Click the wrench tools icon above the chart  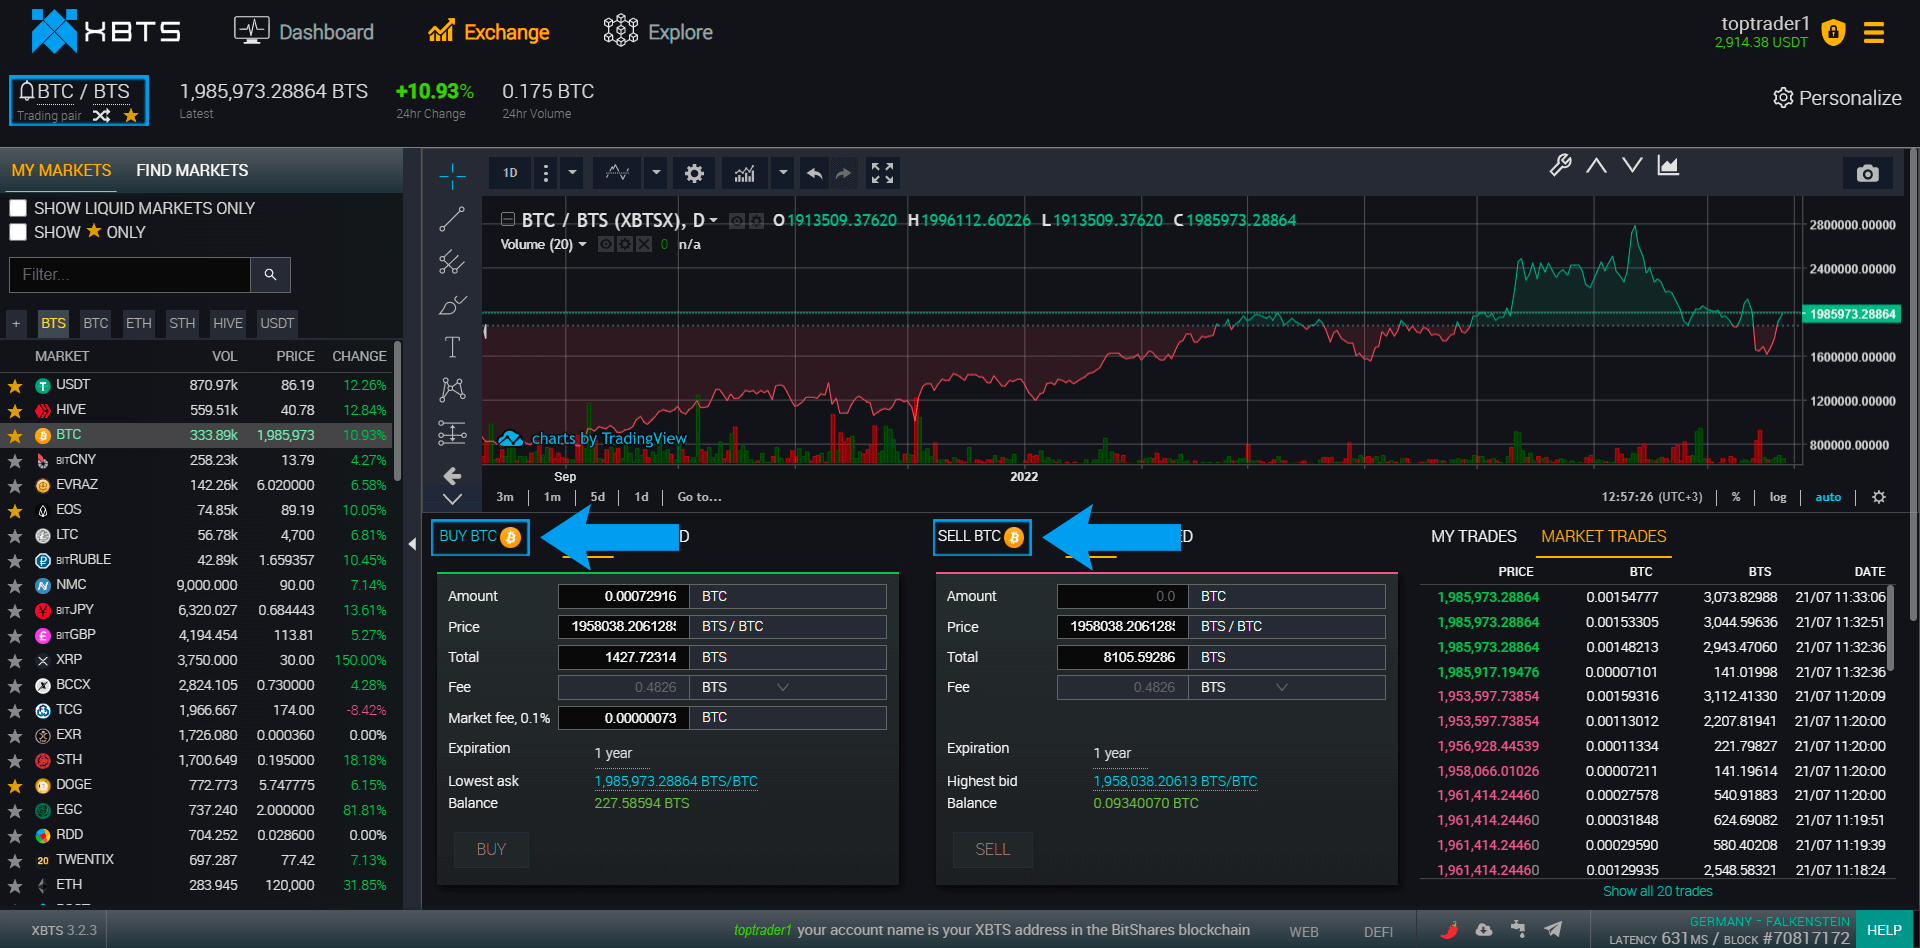coord(1560,165)
